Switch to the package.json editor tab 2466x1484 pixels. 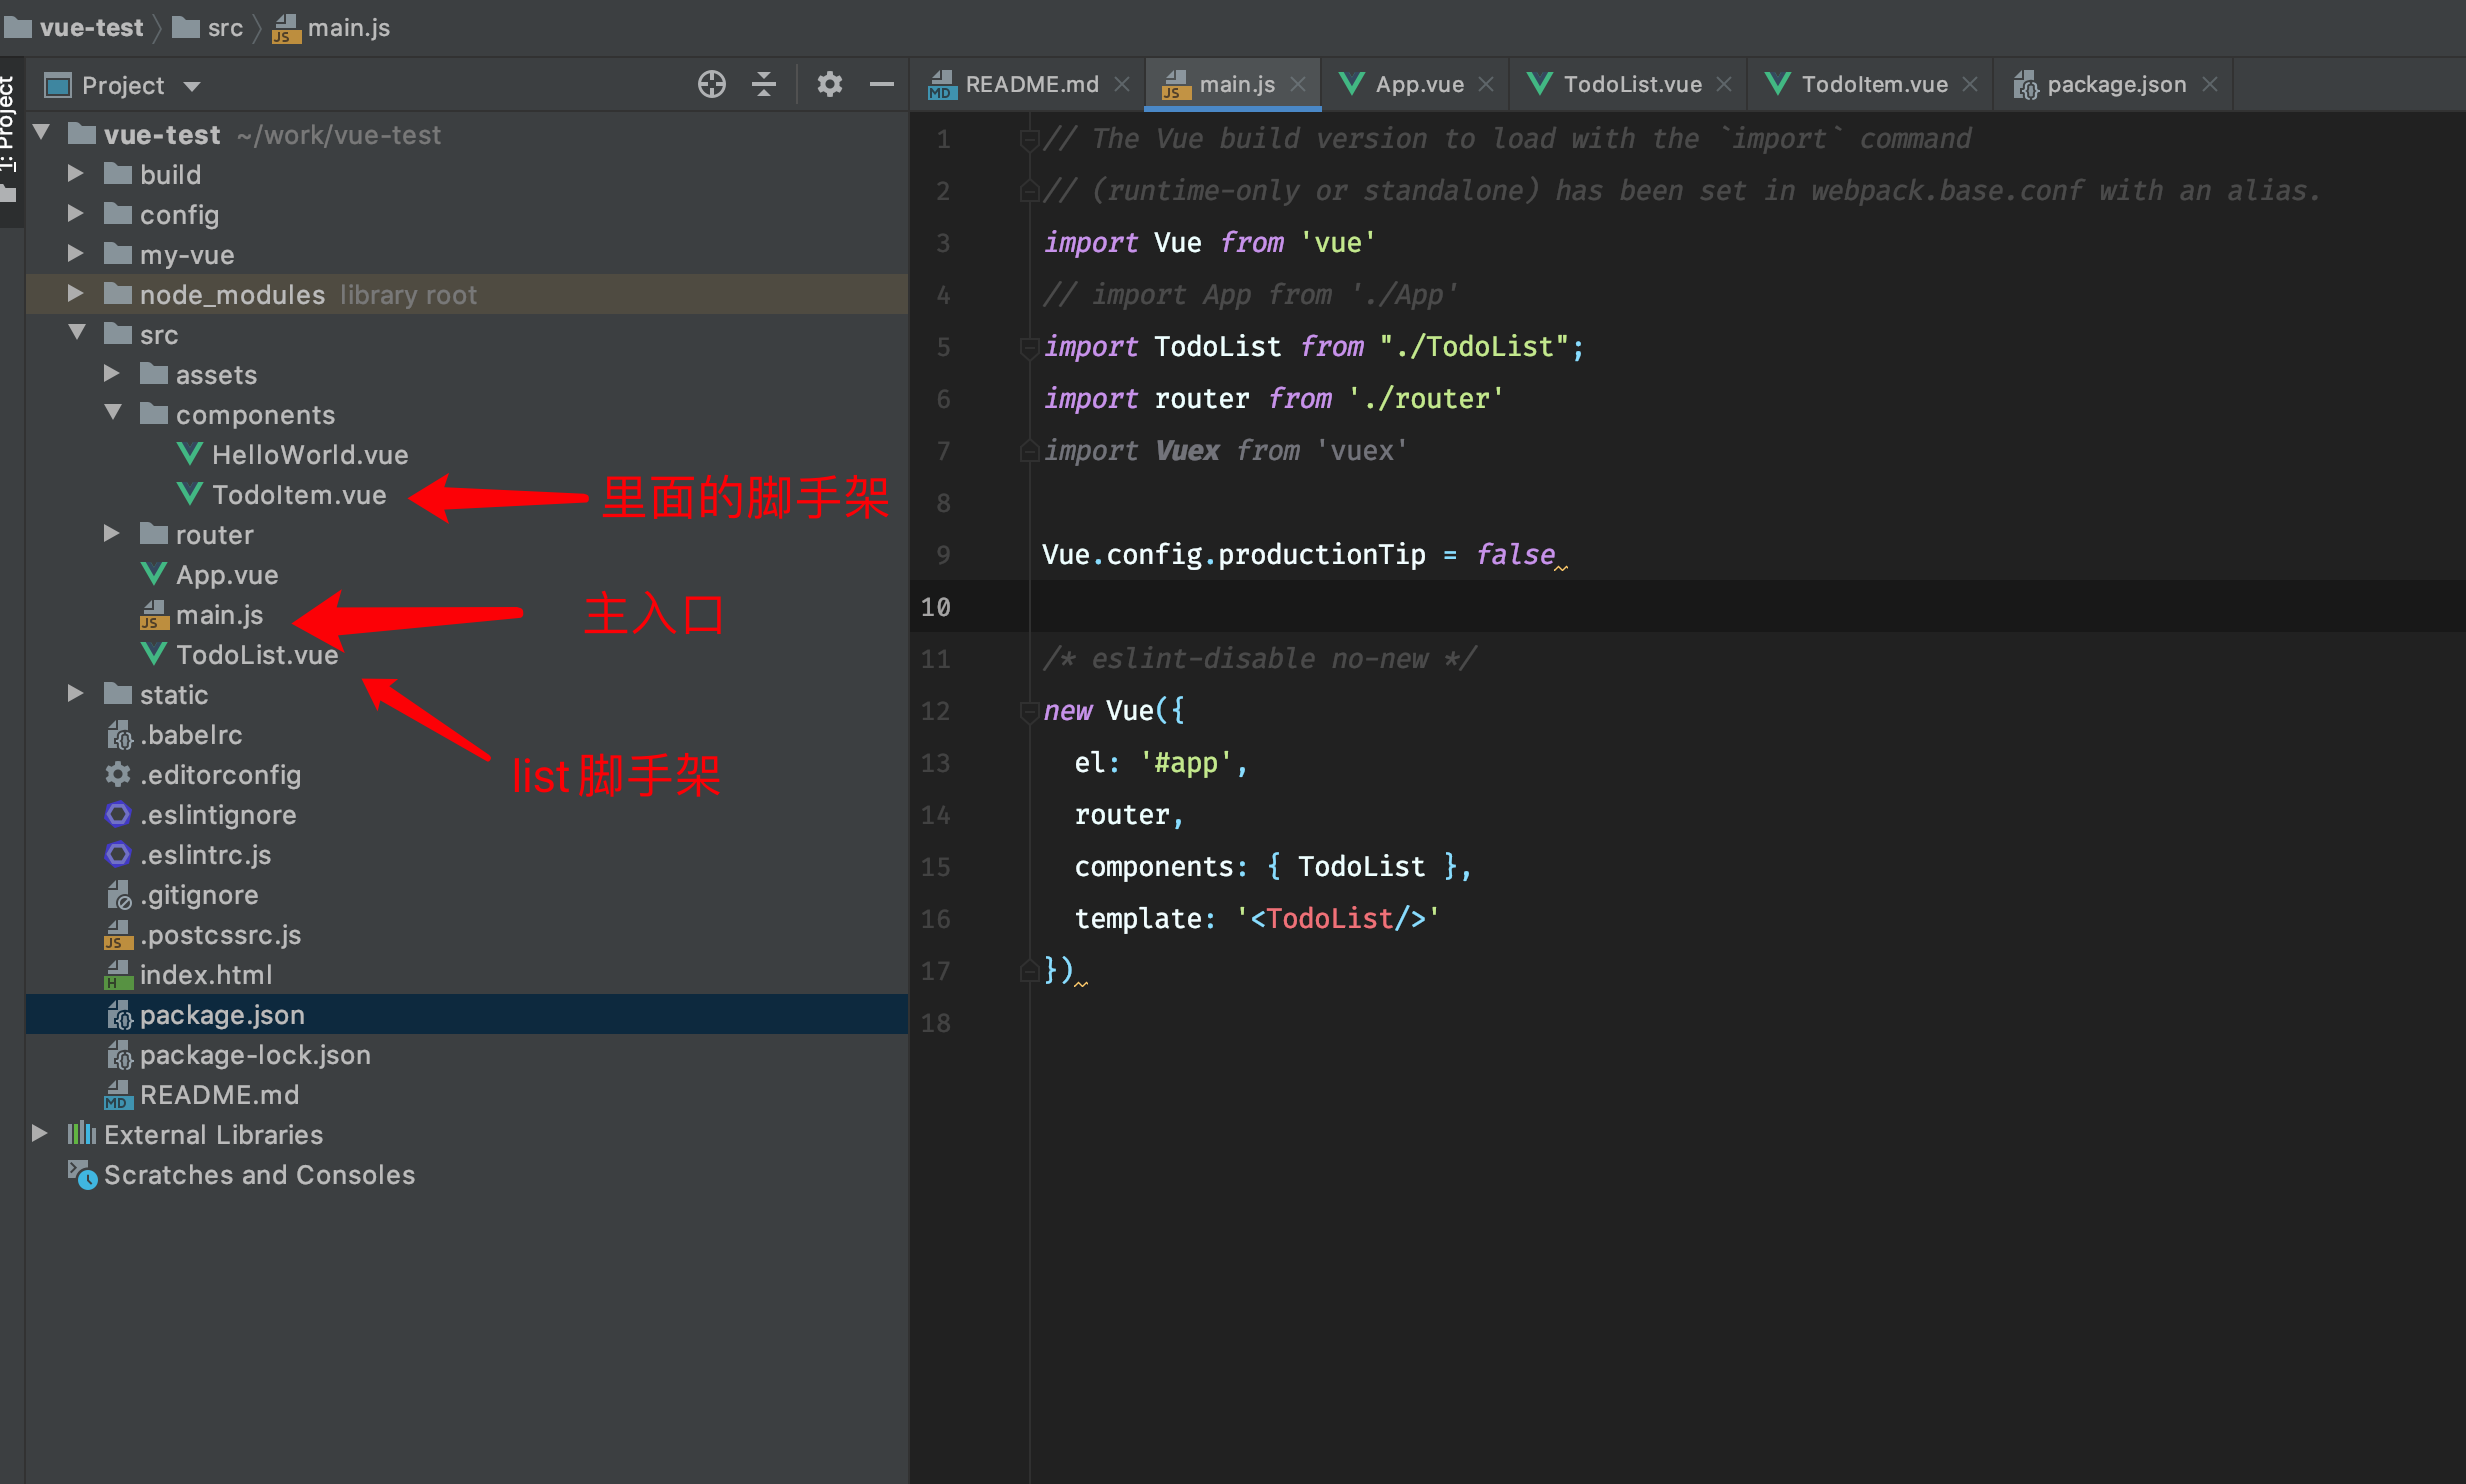coord(2114,85)
